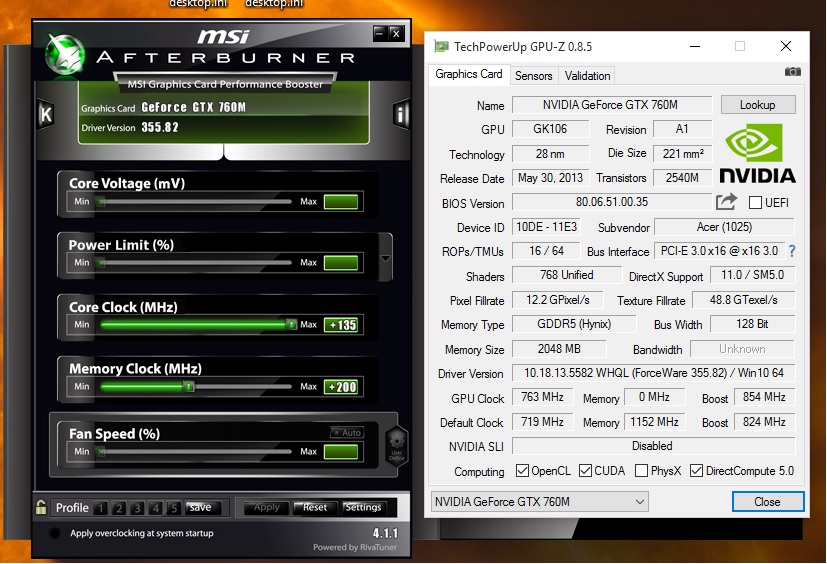The width and height of the screenshot is (827, 564).
Task: Click the GPU Clock field 763 MHz
Action: [542, 397]
